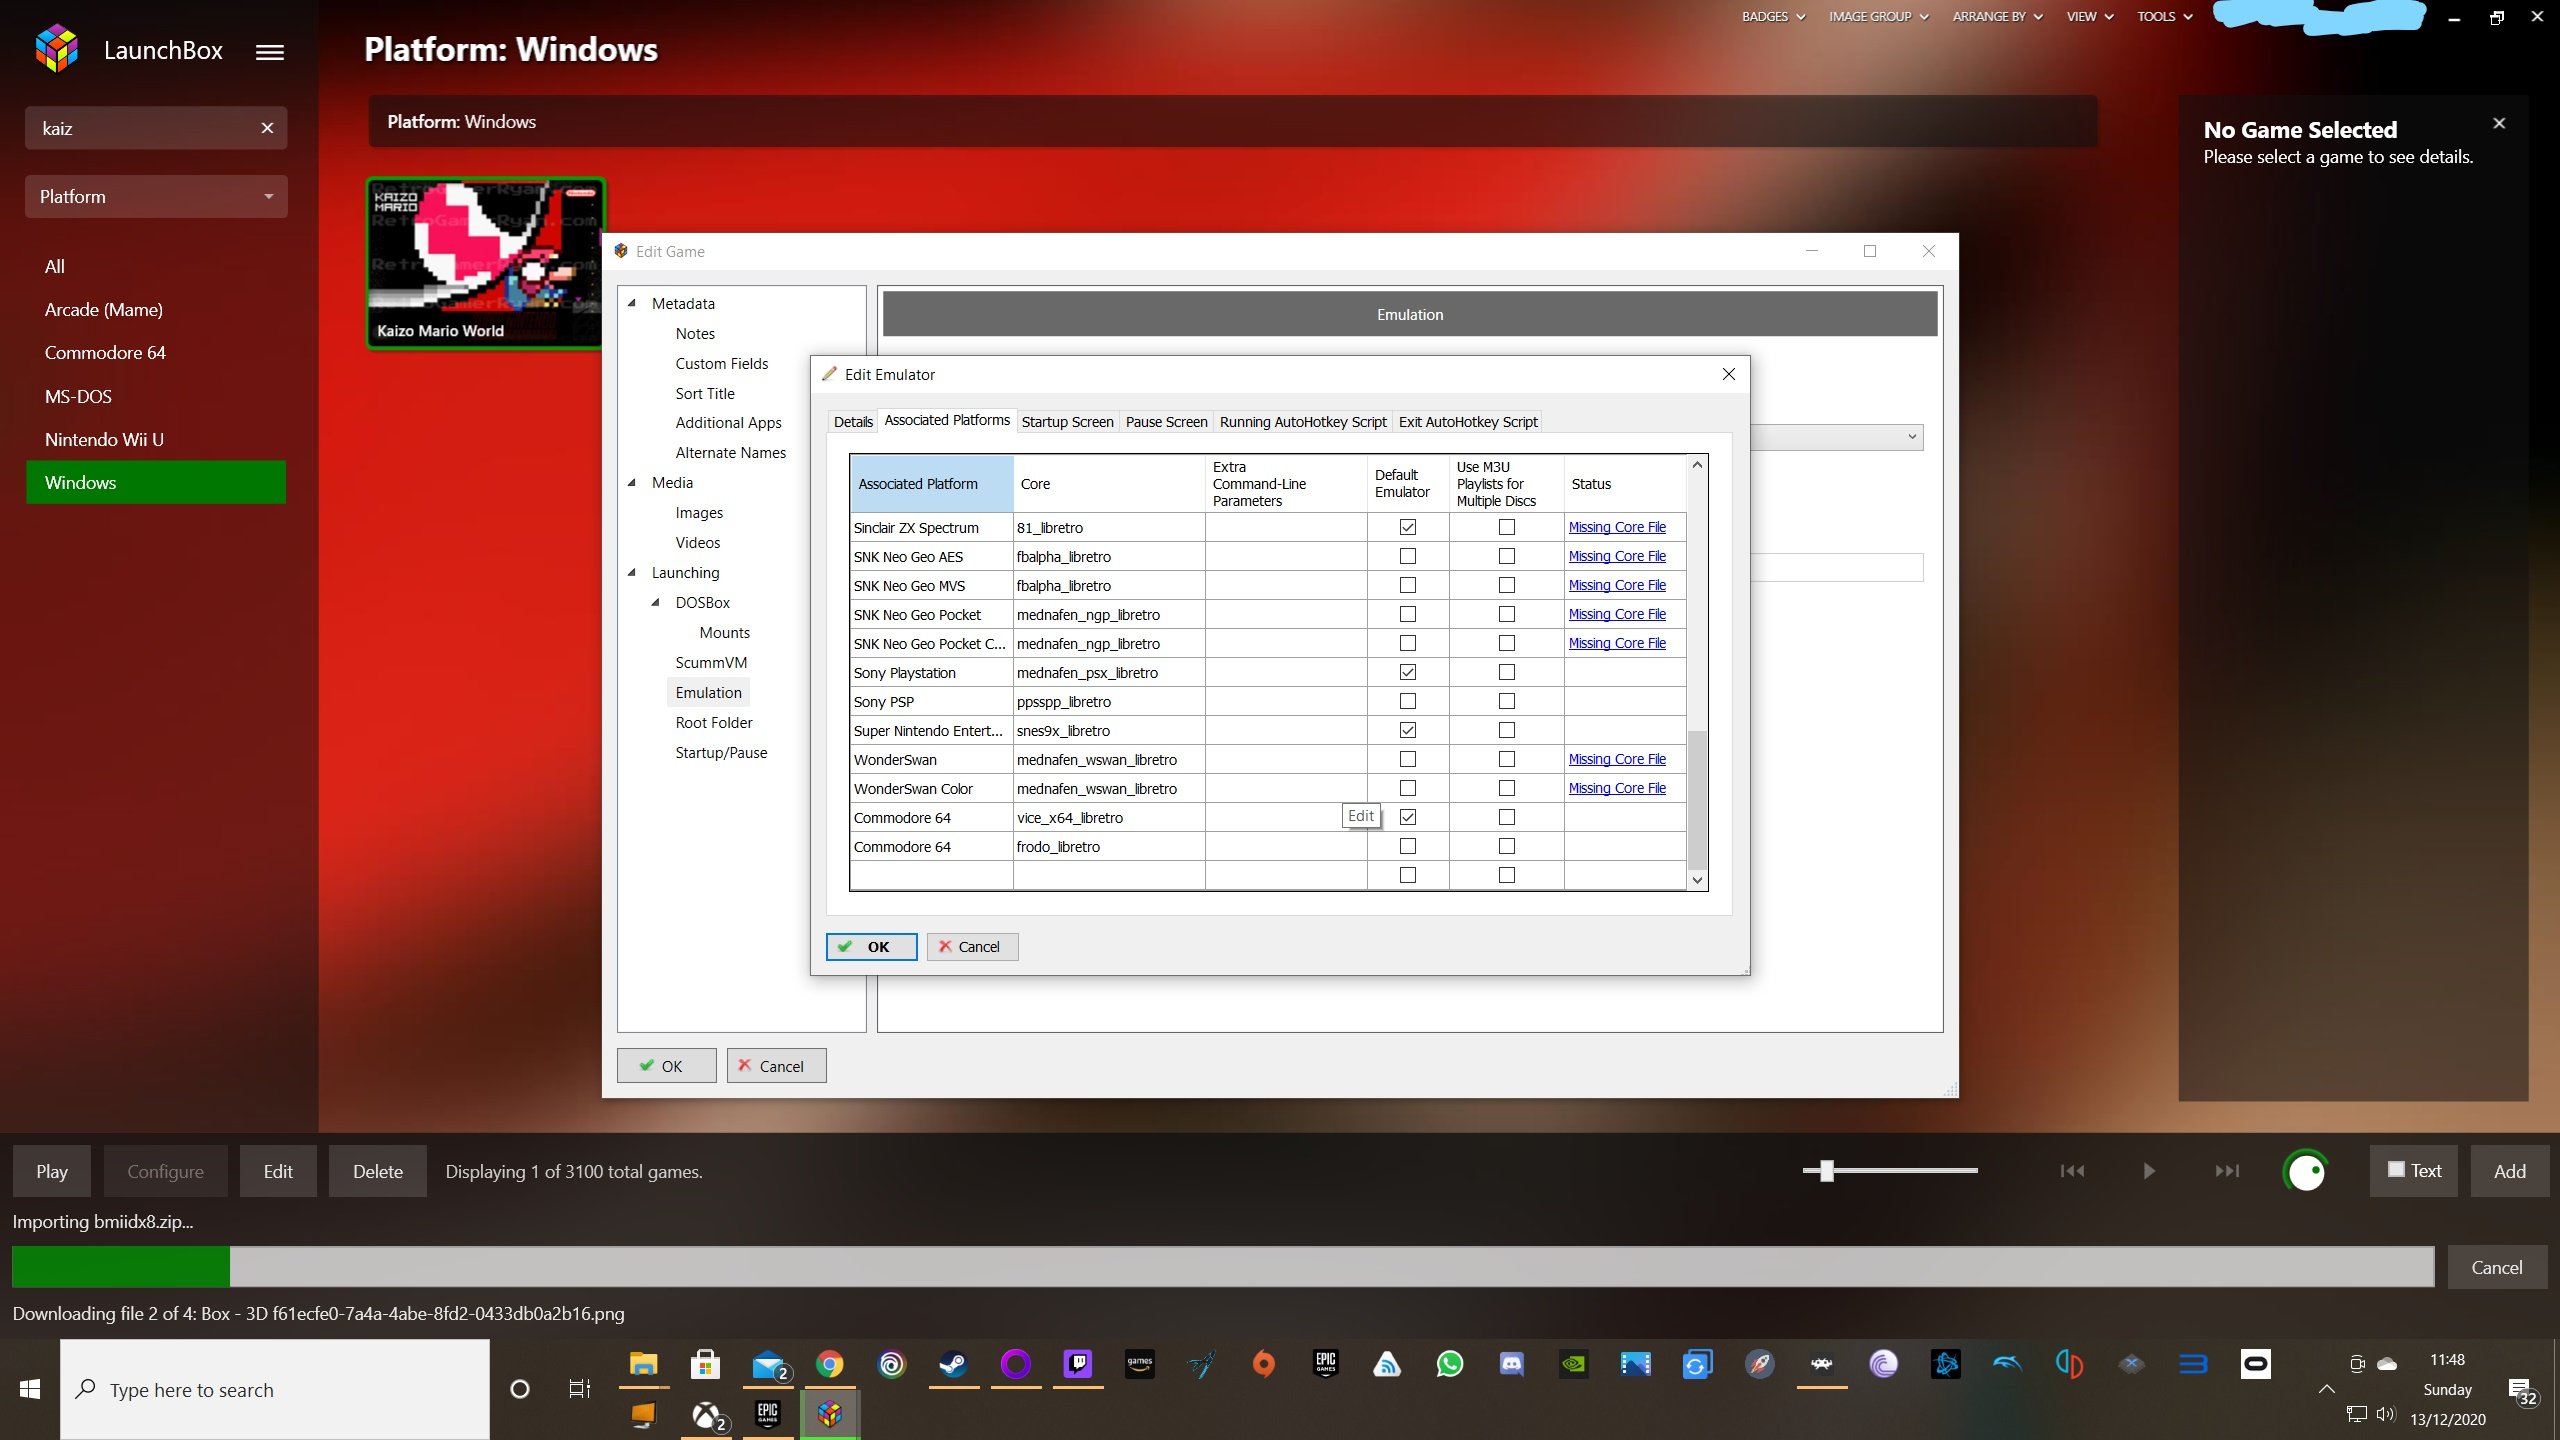Open File Explorer from the taskbar
The image size is (2560, 1440).
coord(643,1364)
